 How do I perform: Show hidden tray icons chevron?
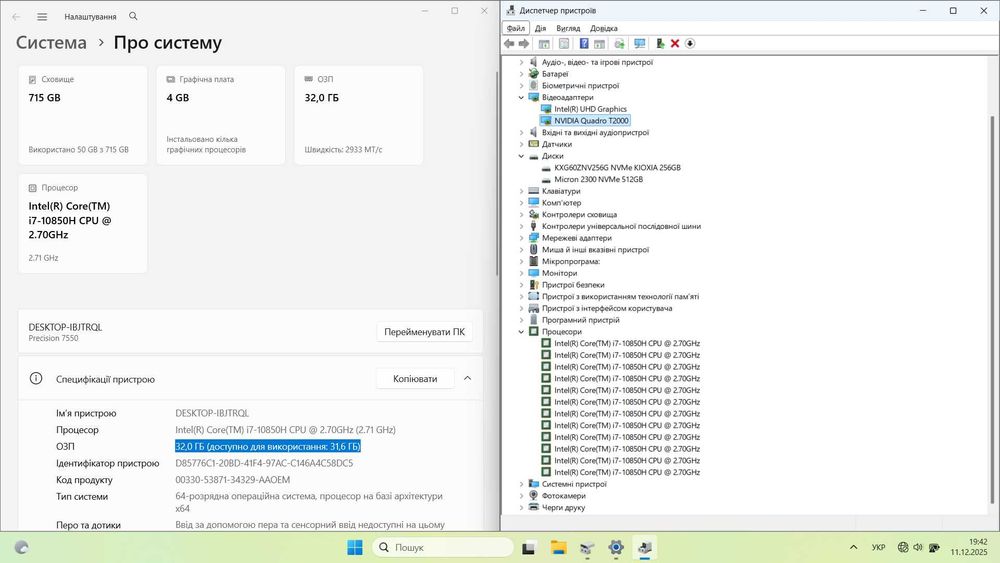[853, 547]
